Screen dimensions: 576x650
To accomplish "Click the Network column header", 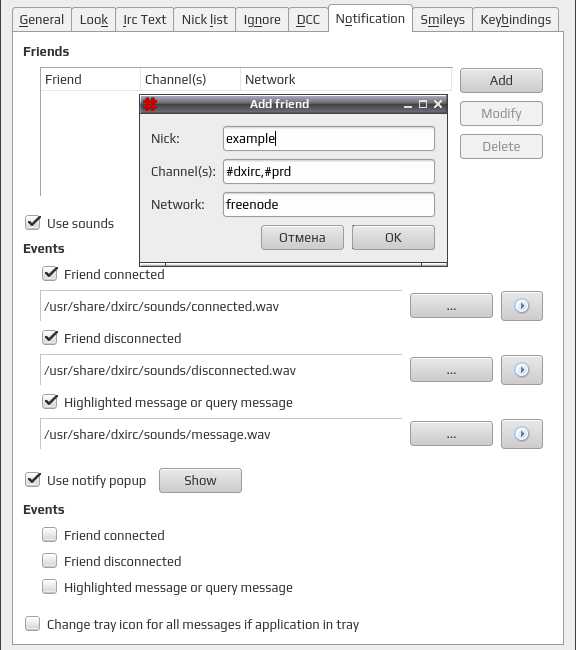I will (346, 79).
